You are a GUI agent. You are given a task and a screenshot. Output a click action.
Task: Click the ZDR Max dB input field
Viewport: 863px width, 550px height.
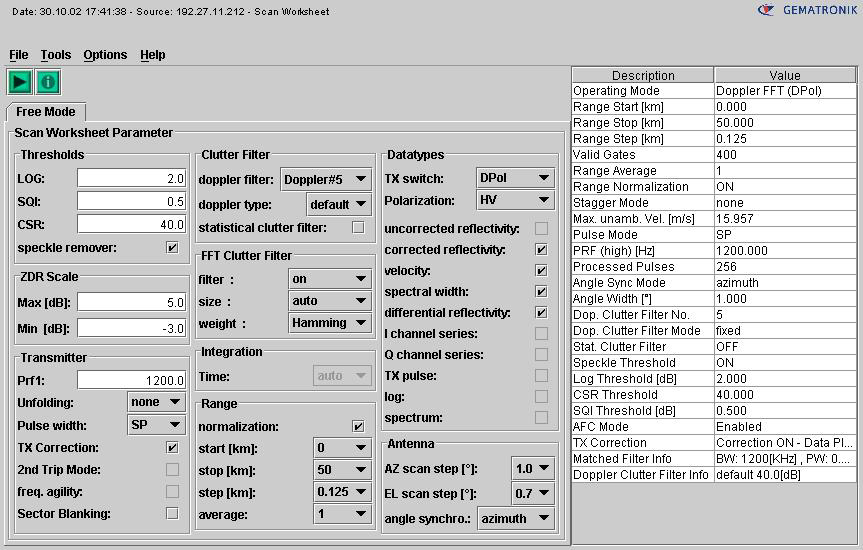coord(132,302)
